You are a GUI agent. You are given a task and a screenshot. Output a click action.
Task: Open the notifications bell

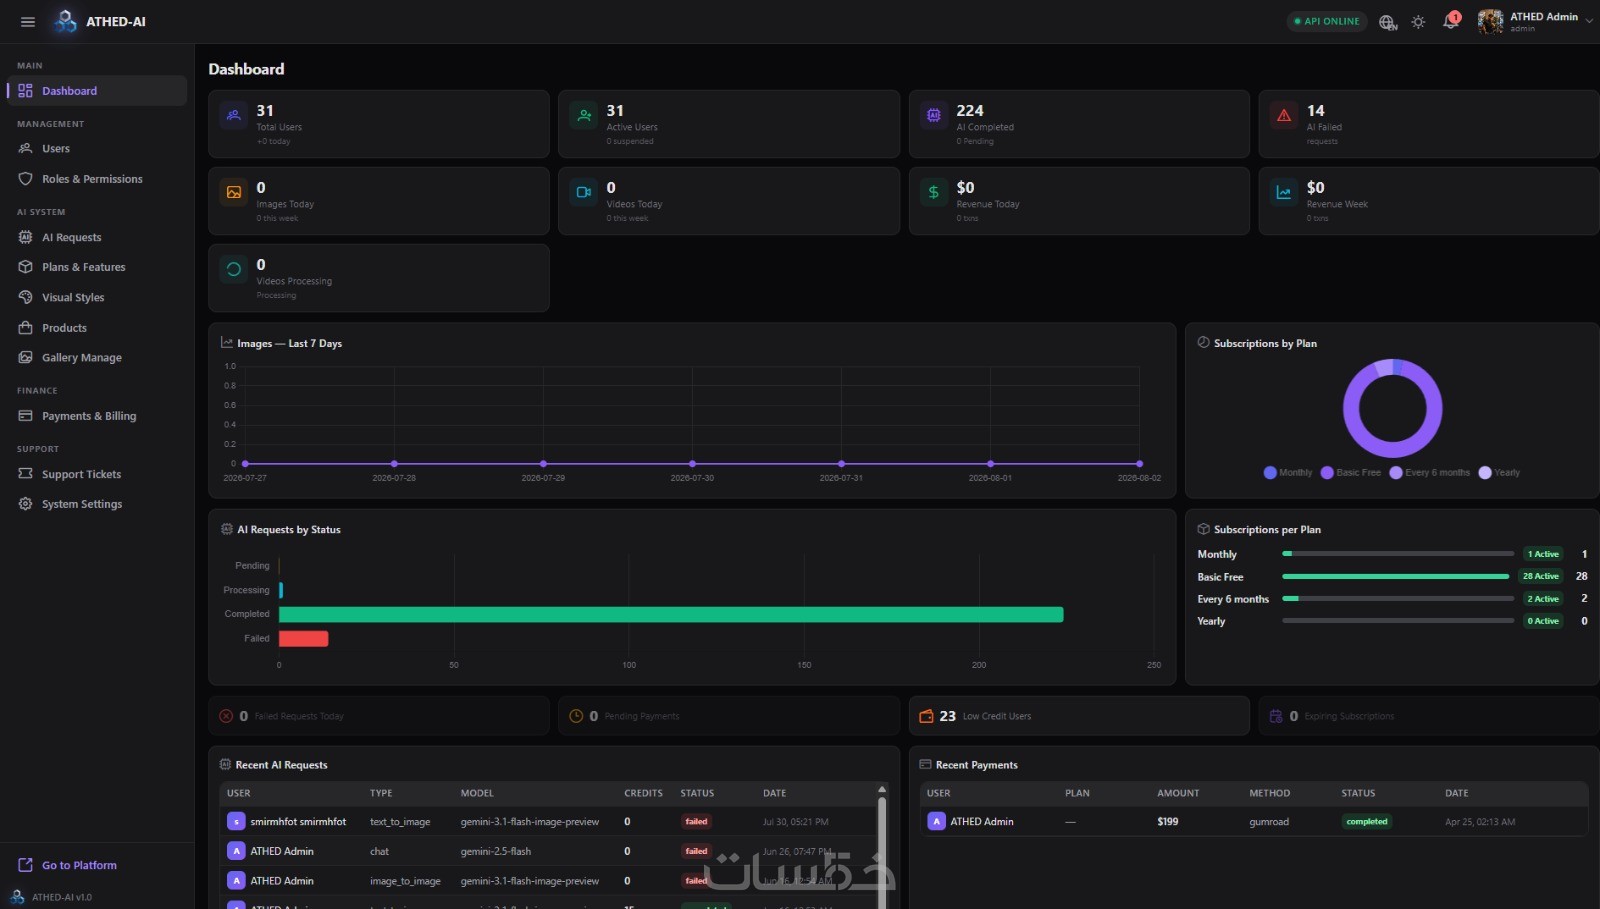point(1451,21)
